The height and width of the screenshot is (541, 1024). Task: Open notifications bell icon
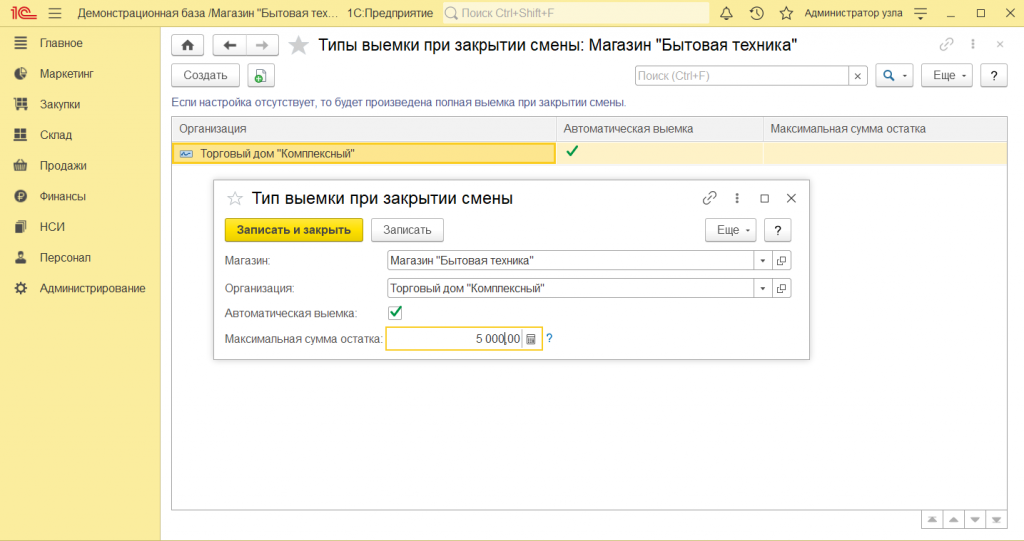726,13
